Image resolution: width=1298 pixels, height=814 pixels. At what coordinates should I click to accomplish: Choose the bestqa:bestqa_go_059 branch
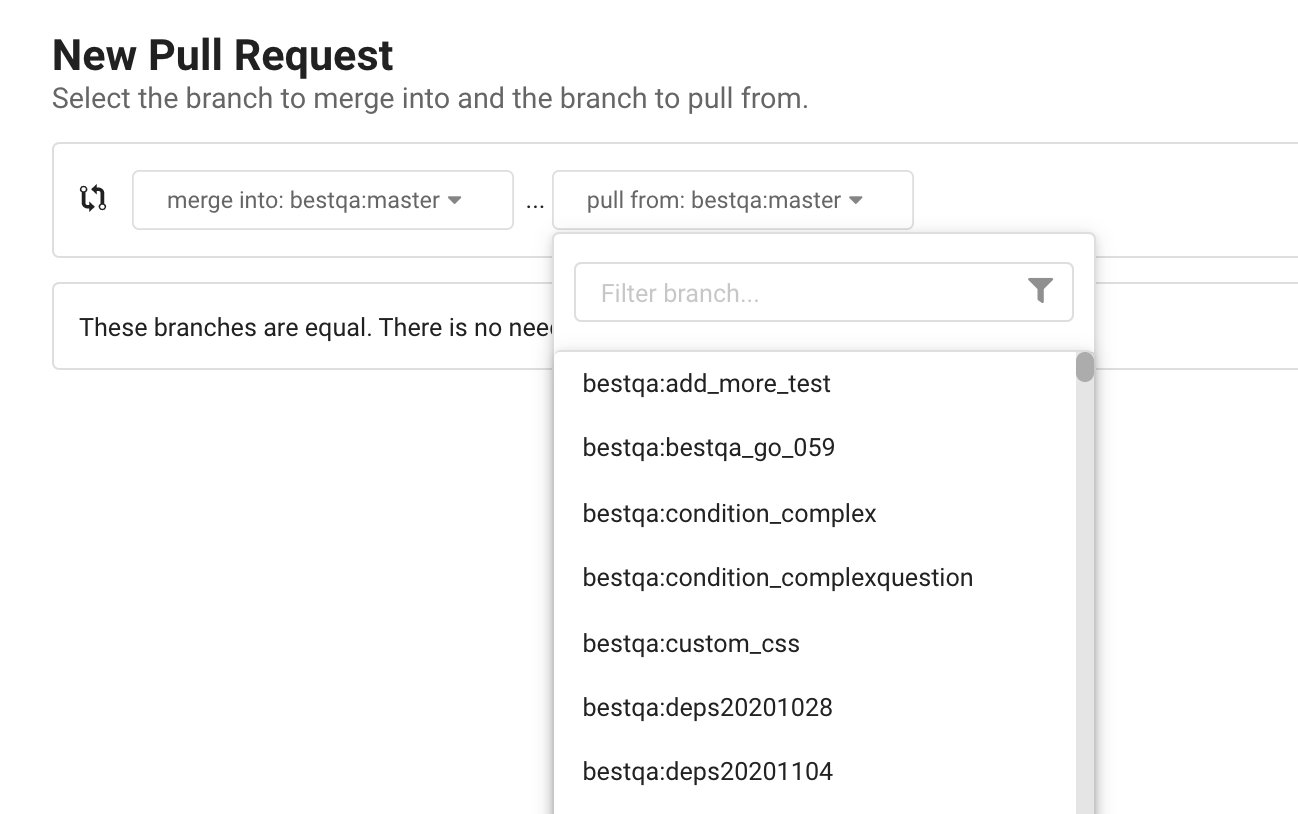point(708,448)
